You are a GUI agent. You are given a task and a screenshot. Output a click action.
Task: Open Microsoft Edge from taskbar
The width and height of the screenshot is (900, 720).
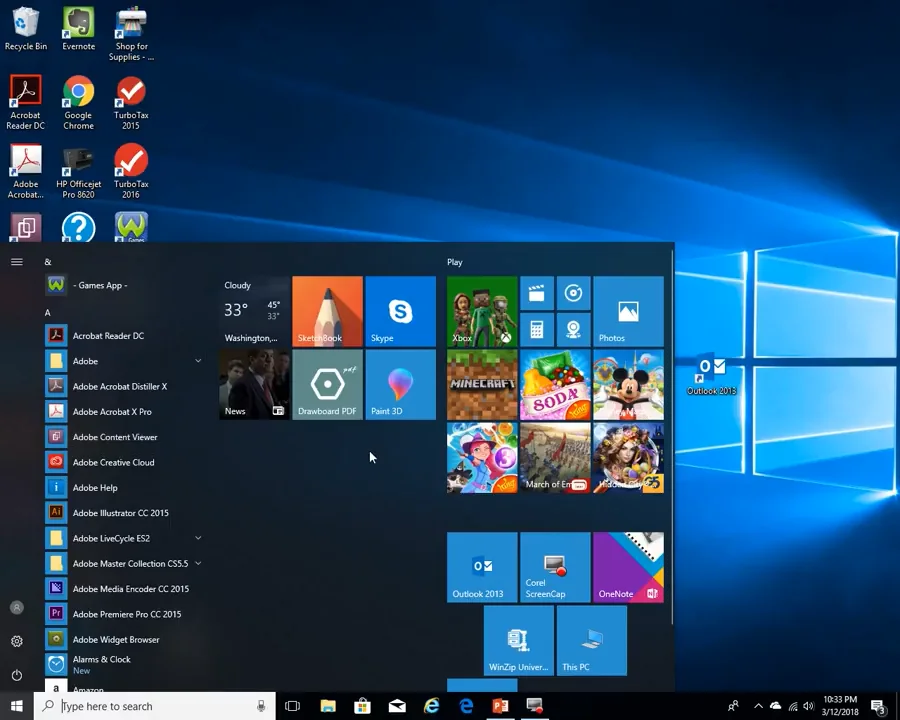pos(465,706)
